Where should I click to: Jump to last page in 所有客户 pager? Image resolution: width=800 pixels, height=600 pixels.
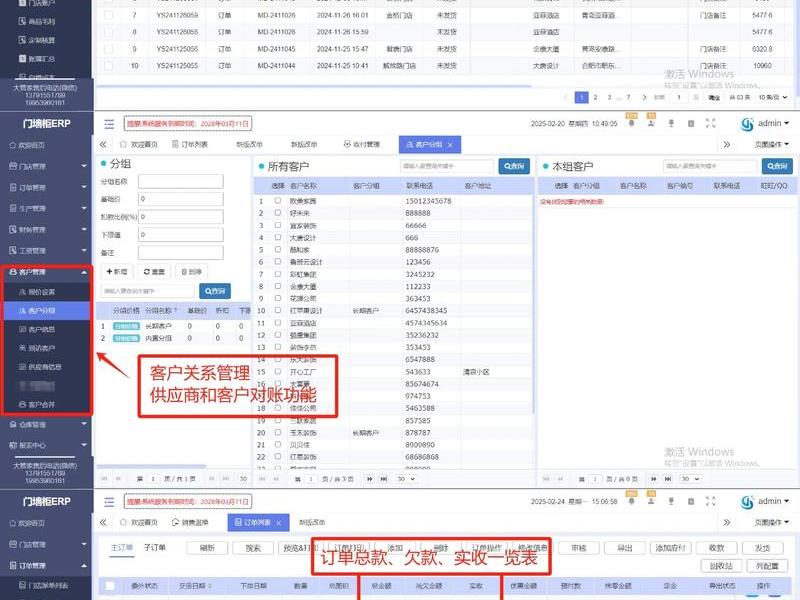point(383,479)
